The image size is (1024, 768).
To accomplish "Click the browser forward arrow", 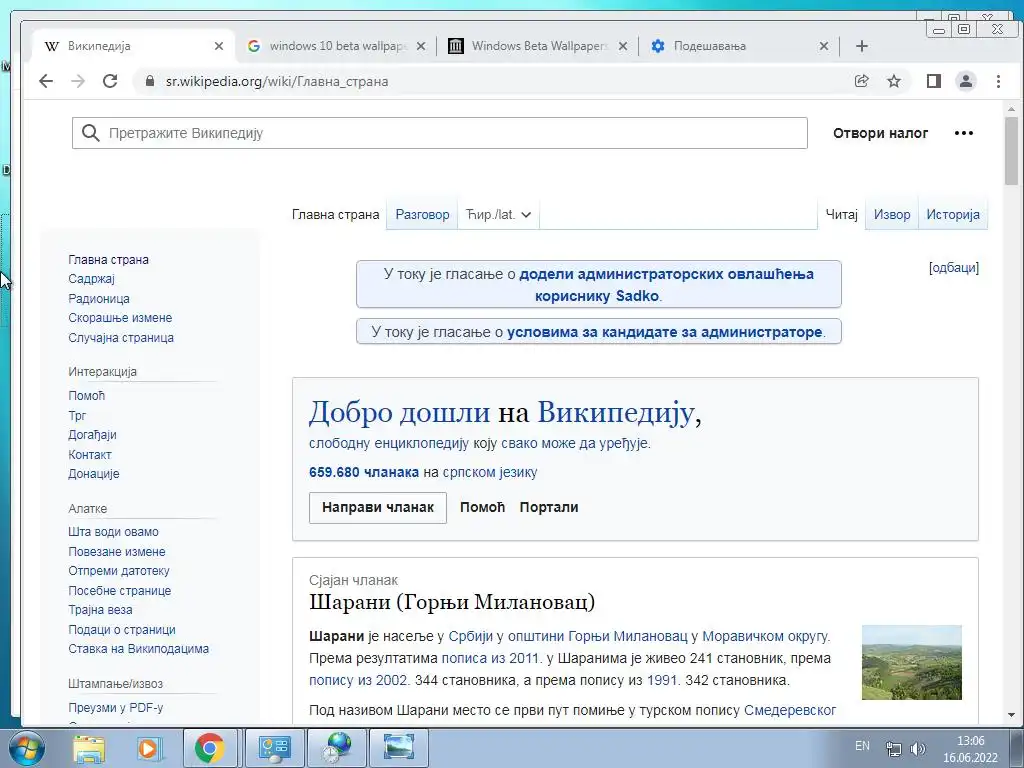I will point(78,81).
